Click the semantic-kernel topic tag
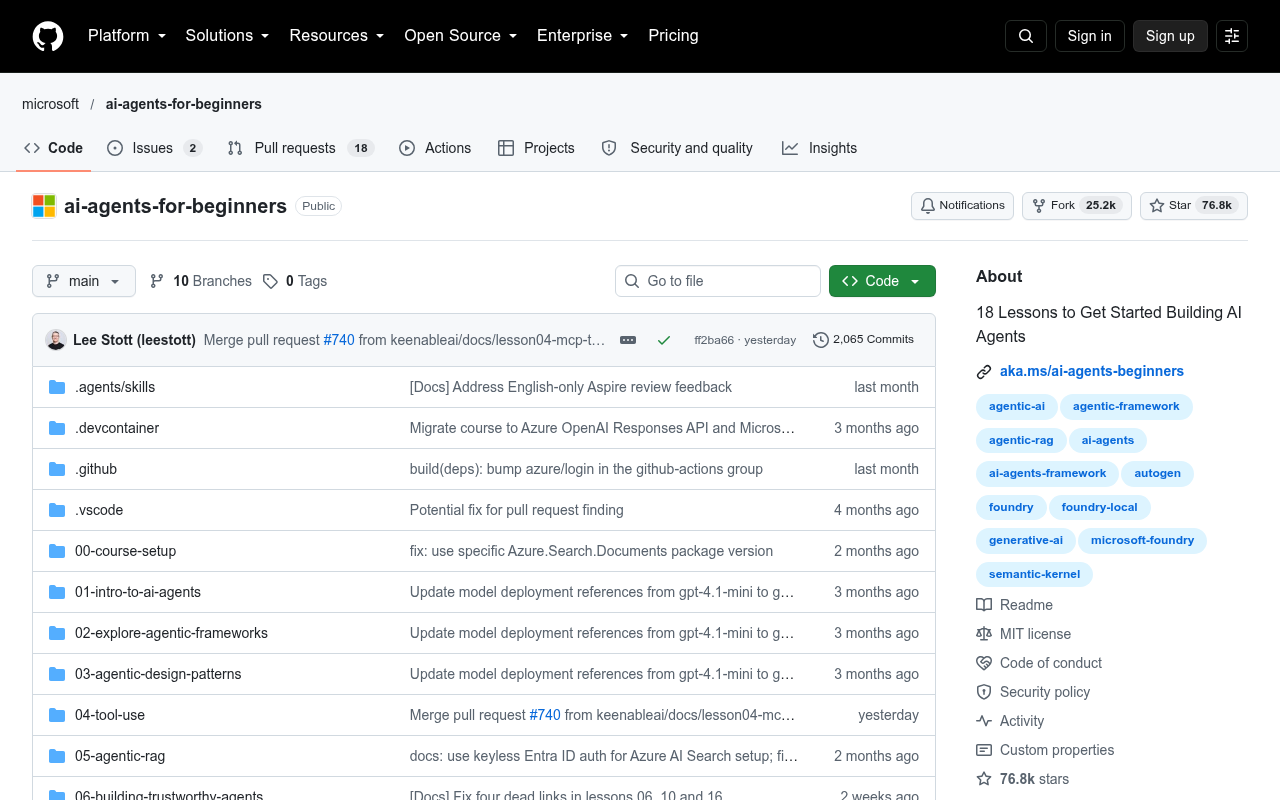Screen dimensions: 1280x800 1035,574
